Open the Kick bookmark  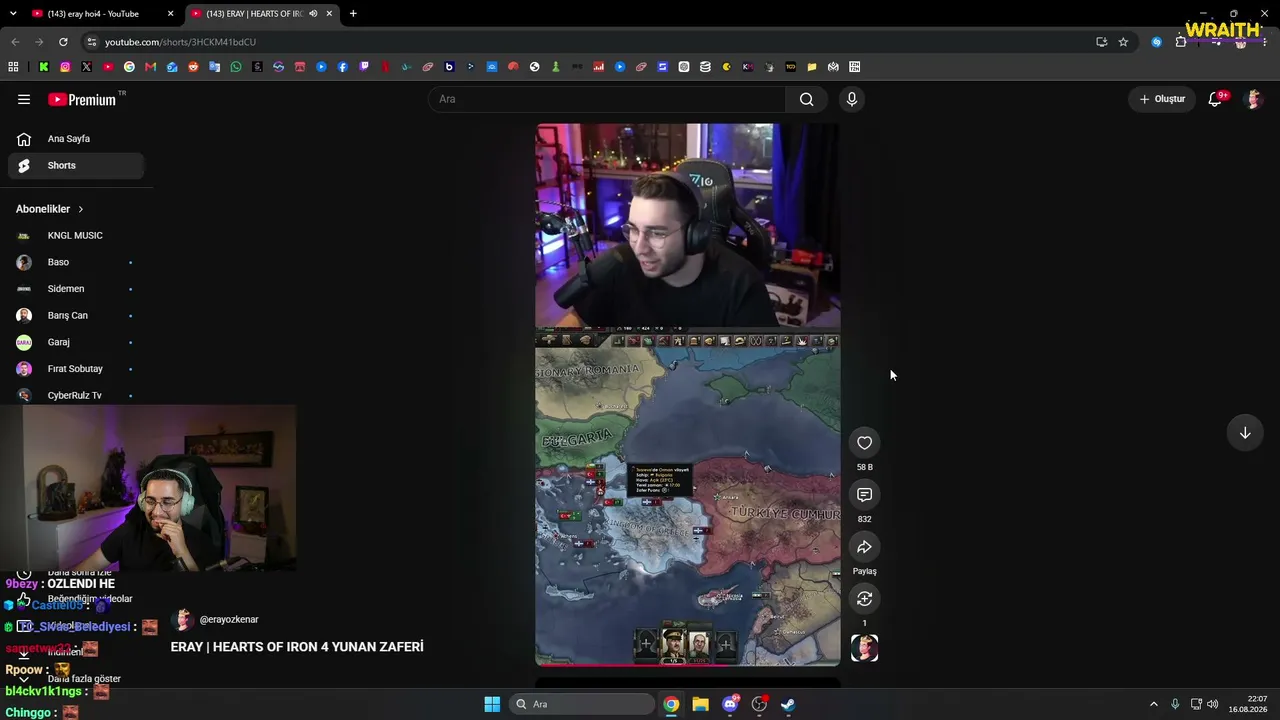pyautogui.click(x=44, y=67)
